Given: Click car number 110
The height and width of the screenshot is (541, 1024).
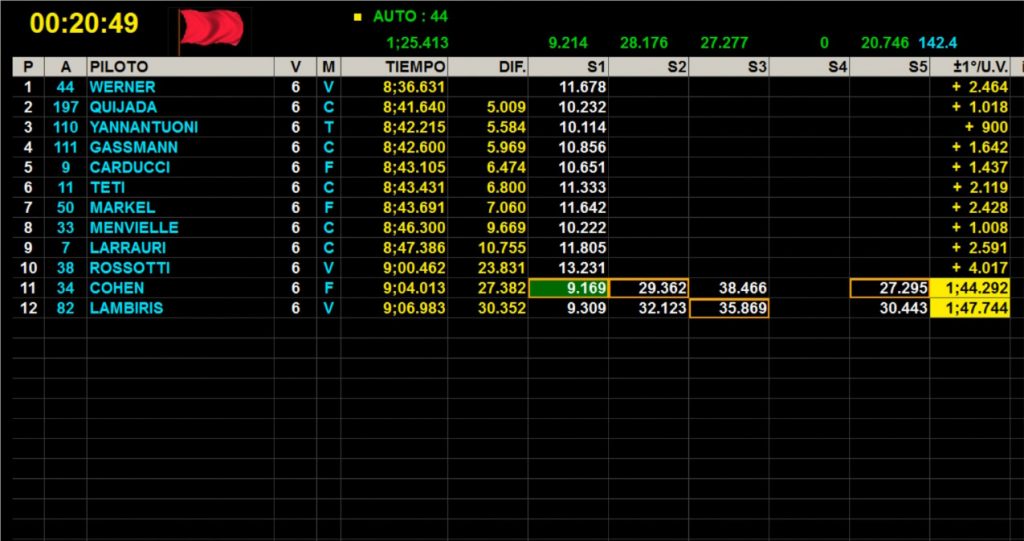Looking at the screenshot, I should (65, 127).
